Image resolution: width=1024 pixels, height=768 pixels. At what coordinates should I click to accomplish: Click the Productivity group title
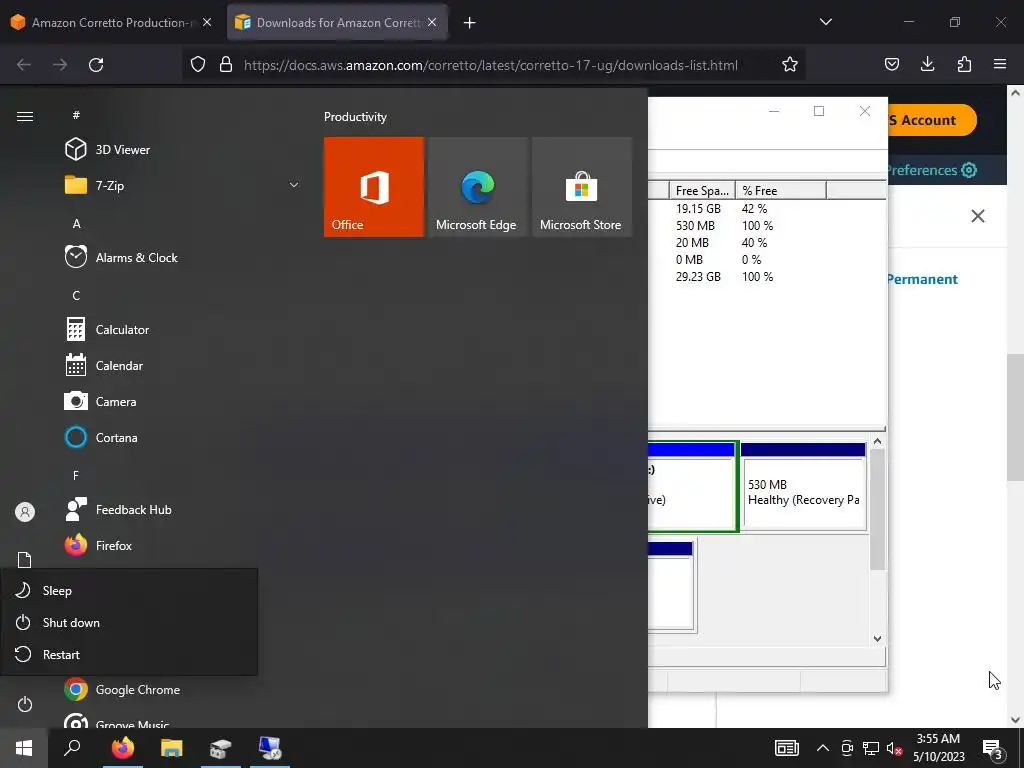tap(355, 117)
